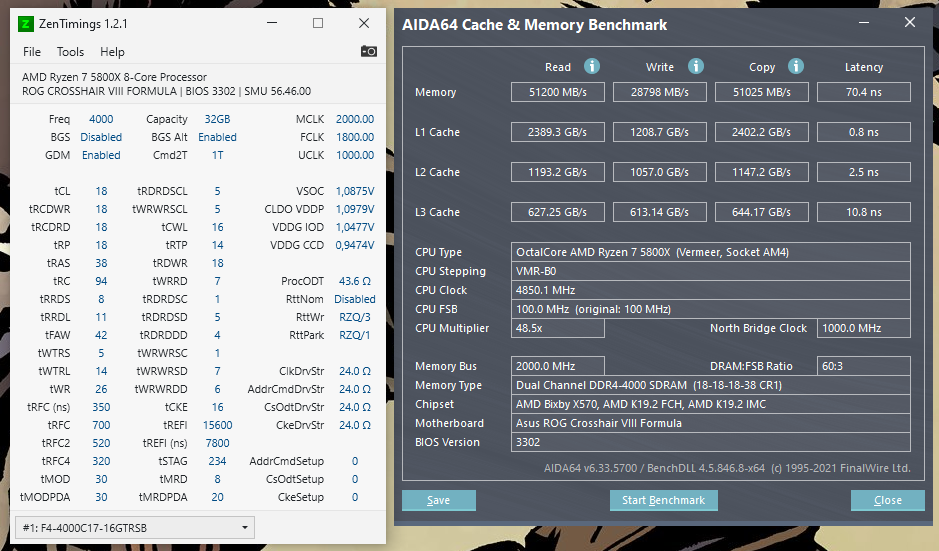Select the L1 Cache Copy 2402.2 GB/s field
This screenshot has width=939, height=551.
(762, 132)
